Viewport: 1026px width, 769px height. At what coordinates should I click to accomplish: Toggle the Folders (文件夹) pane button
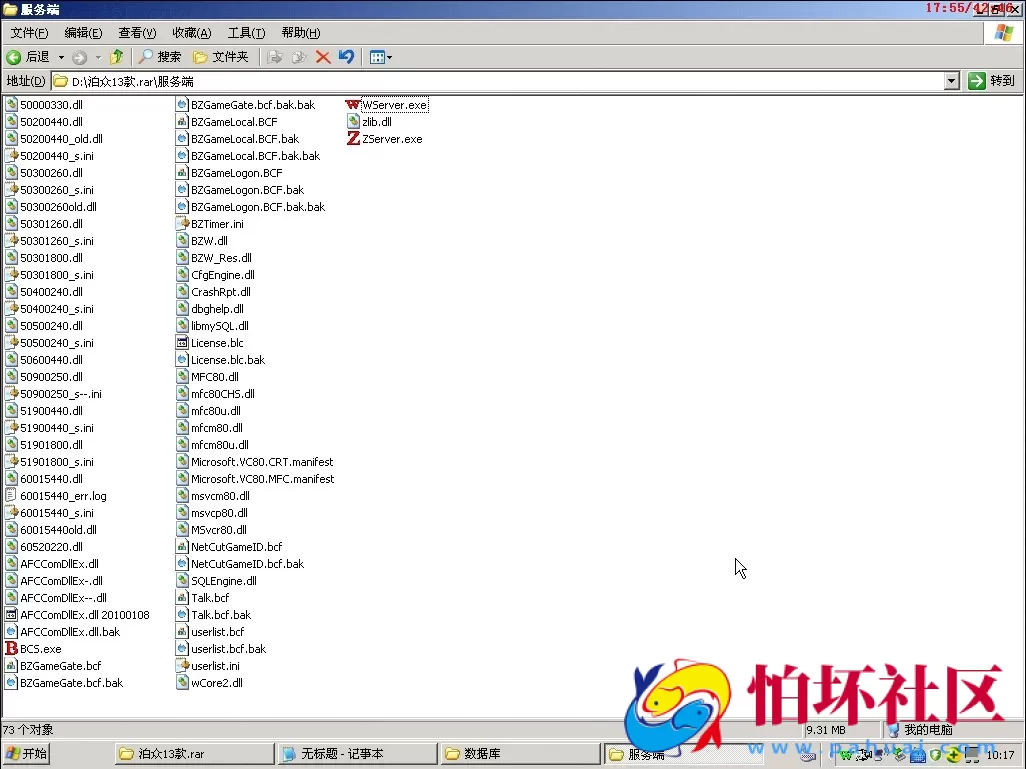[221, 57]
